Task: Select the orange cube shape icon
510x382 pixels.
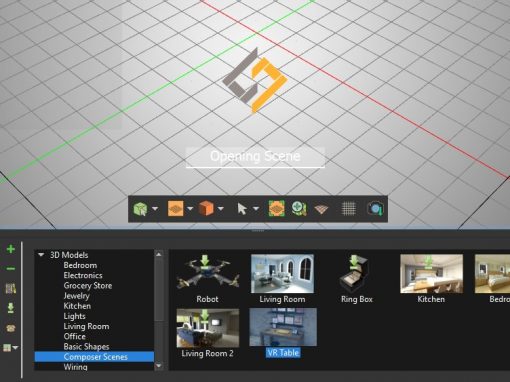Action: click(206, 209)
